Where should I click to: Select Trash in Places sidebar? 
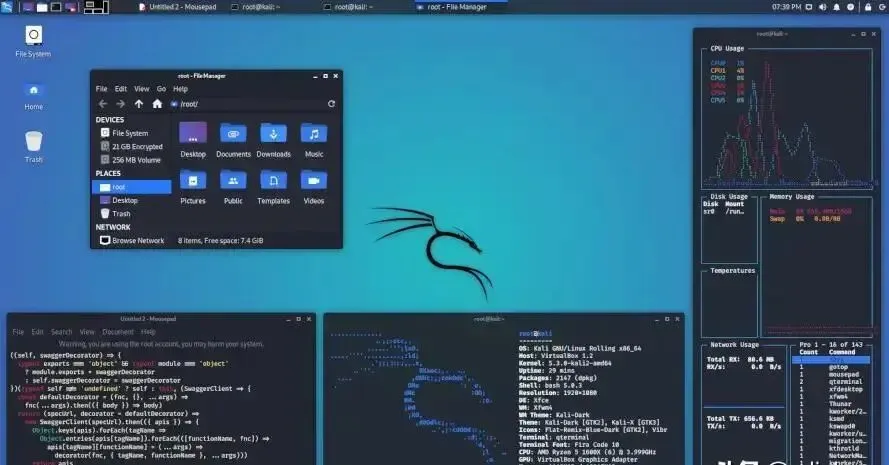coord(130,214)
